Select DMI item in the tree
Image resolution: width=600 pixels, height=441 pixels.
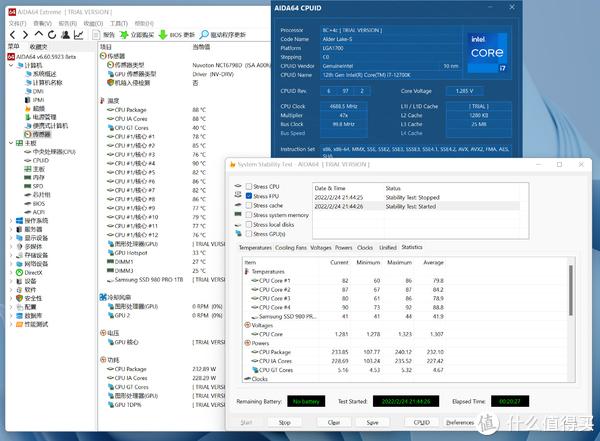coord(34,91)
